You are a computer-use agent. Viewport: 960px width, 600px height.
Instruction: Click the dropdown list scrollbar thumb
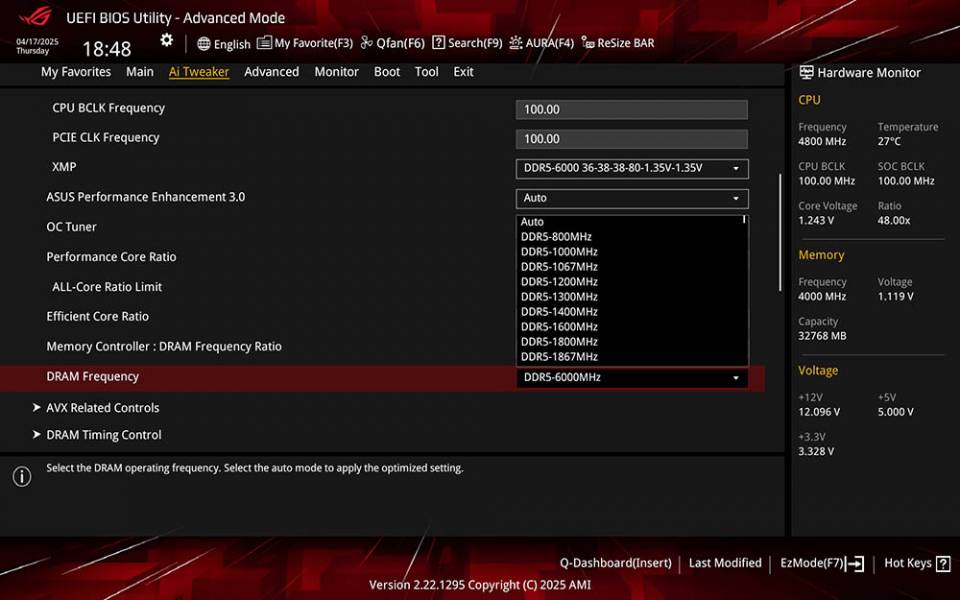pos(744,219)
